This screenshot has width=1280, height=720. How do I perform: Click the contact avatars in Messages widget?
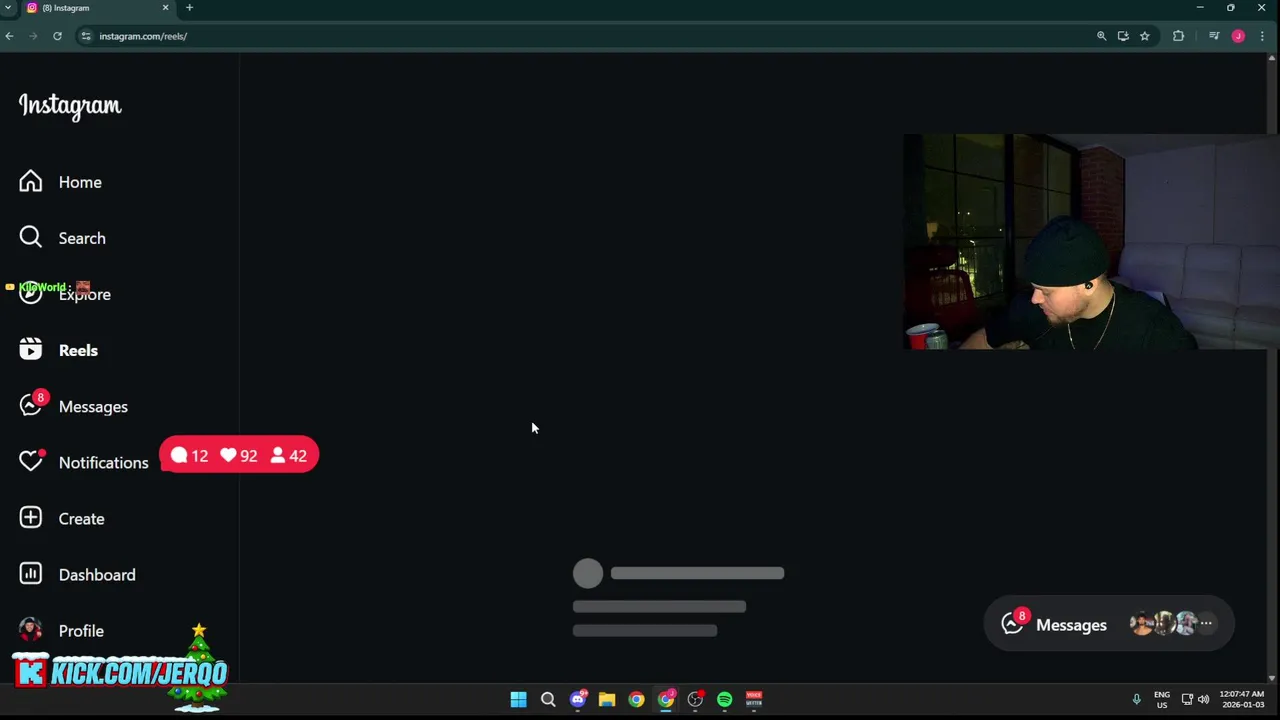(1164, 623)
